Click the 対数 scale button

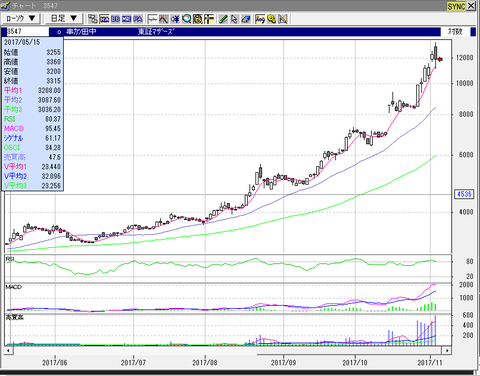pos(455,32)
